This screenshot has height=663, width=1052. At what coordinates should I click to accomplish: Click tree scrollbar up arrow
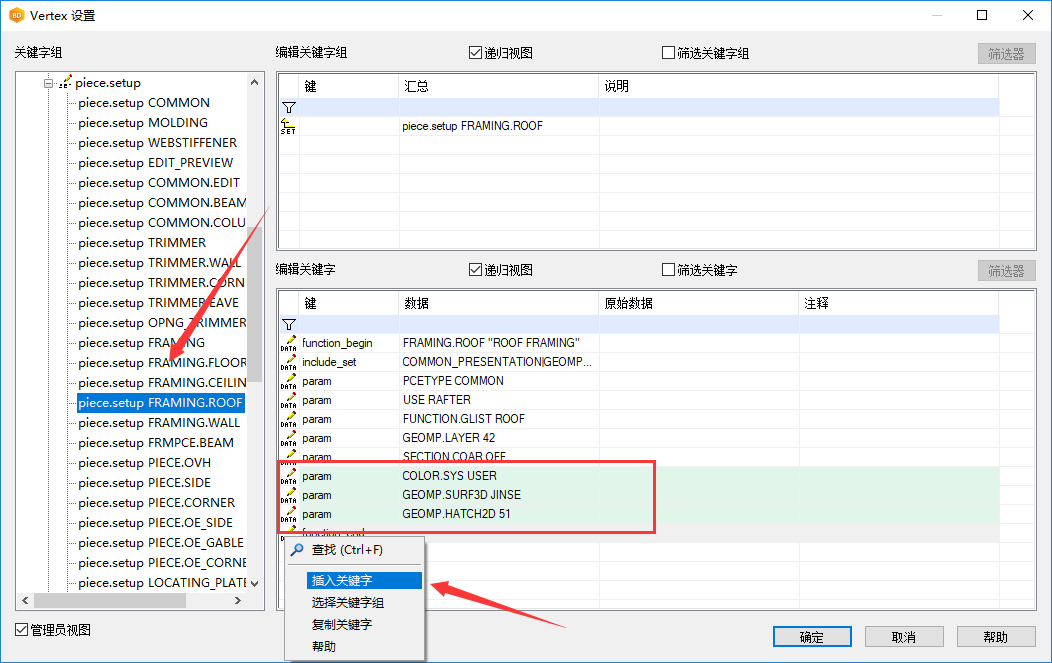pyautogui.click(x=254, y=82)
